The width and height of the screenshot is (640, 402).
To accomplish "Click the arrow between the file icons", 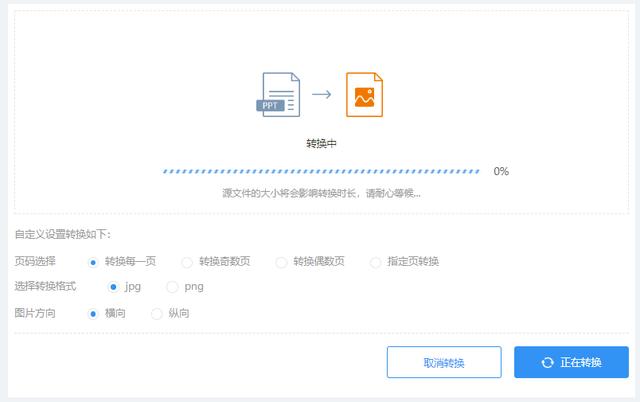I will coord(321,94).
